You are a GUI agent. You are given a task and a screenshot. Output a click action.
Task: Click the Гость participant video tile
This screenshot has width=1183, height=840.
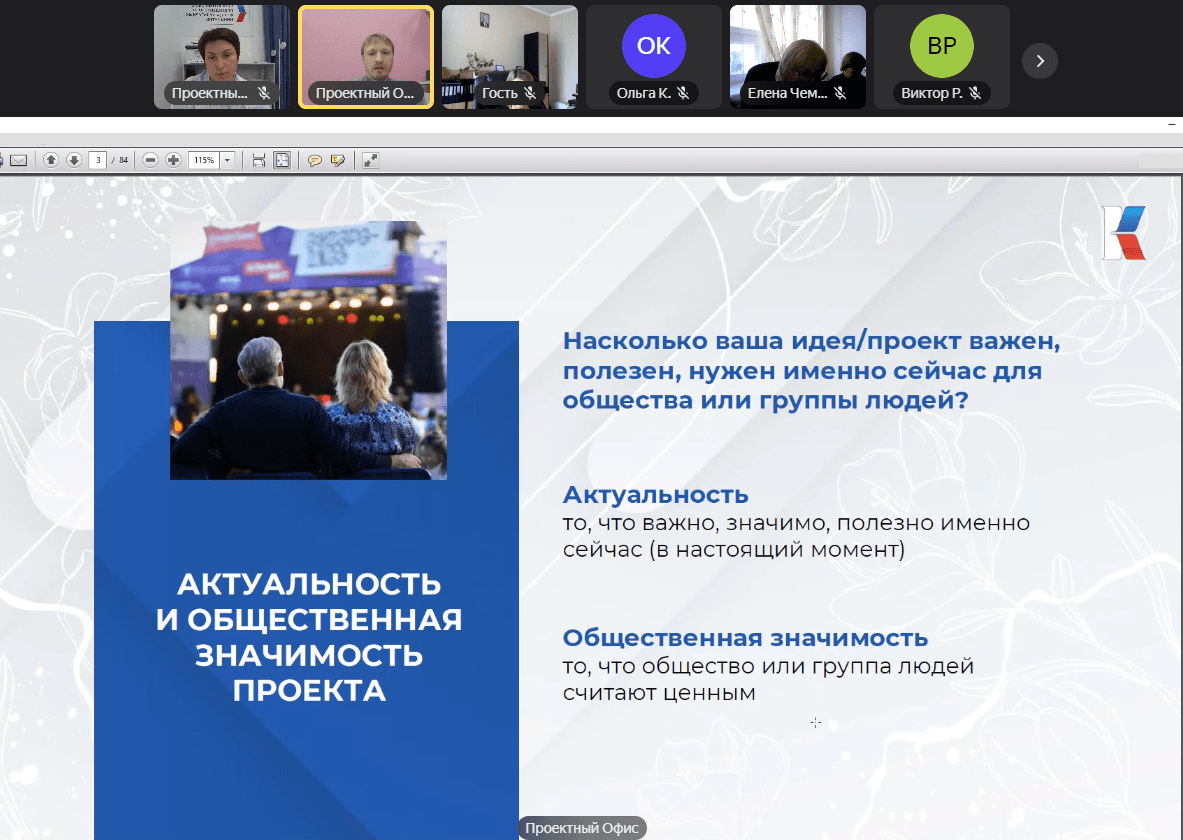pos(509,56)
